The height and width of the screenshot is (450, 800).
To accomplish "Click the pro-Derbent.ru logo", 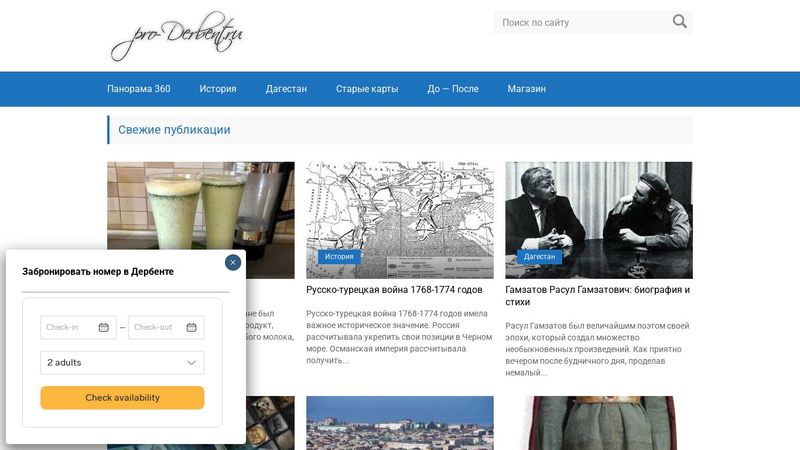I will pos(177,36).
